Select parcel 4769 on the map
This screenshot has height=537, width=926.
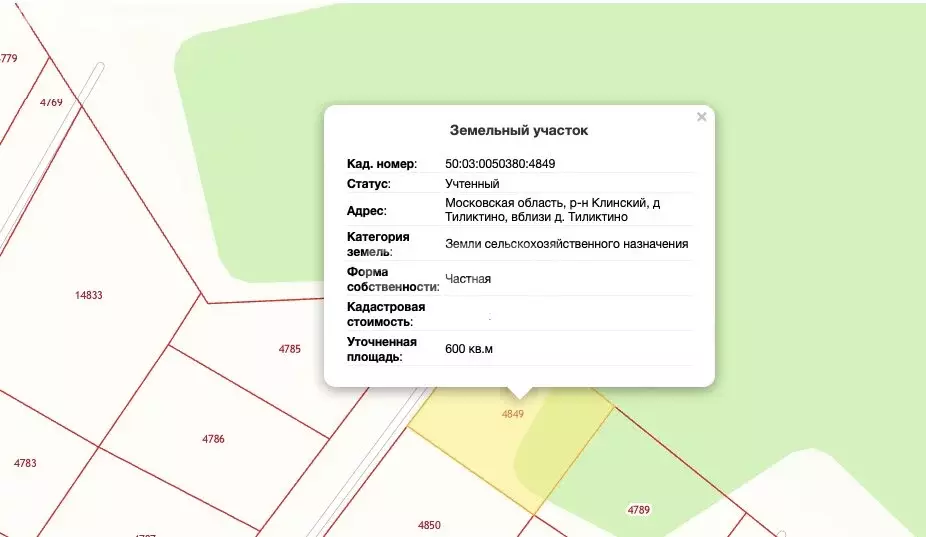click(51, 102)
